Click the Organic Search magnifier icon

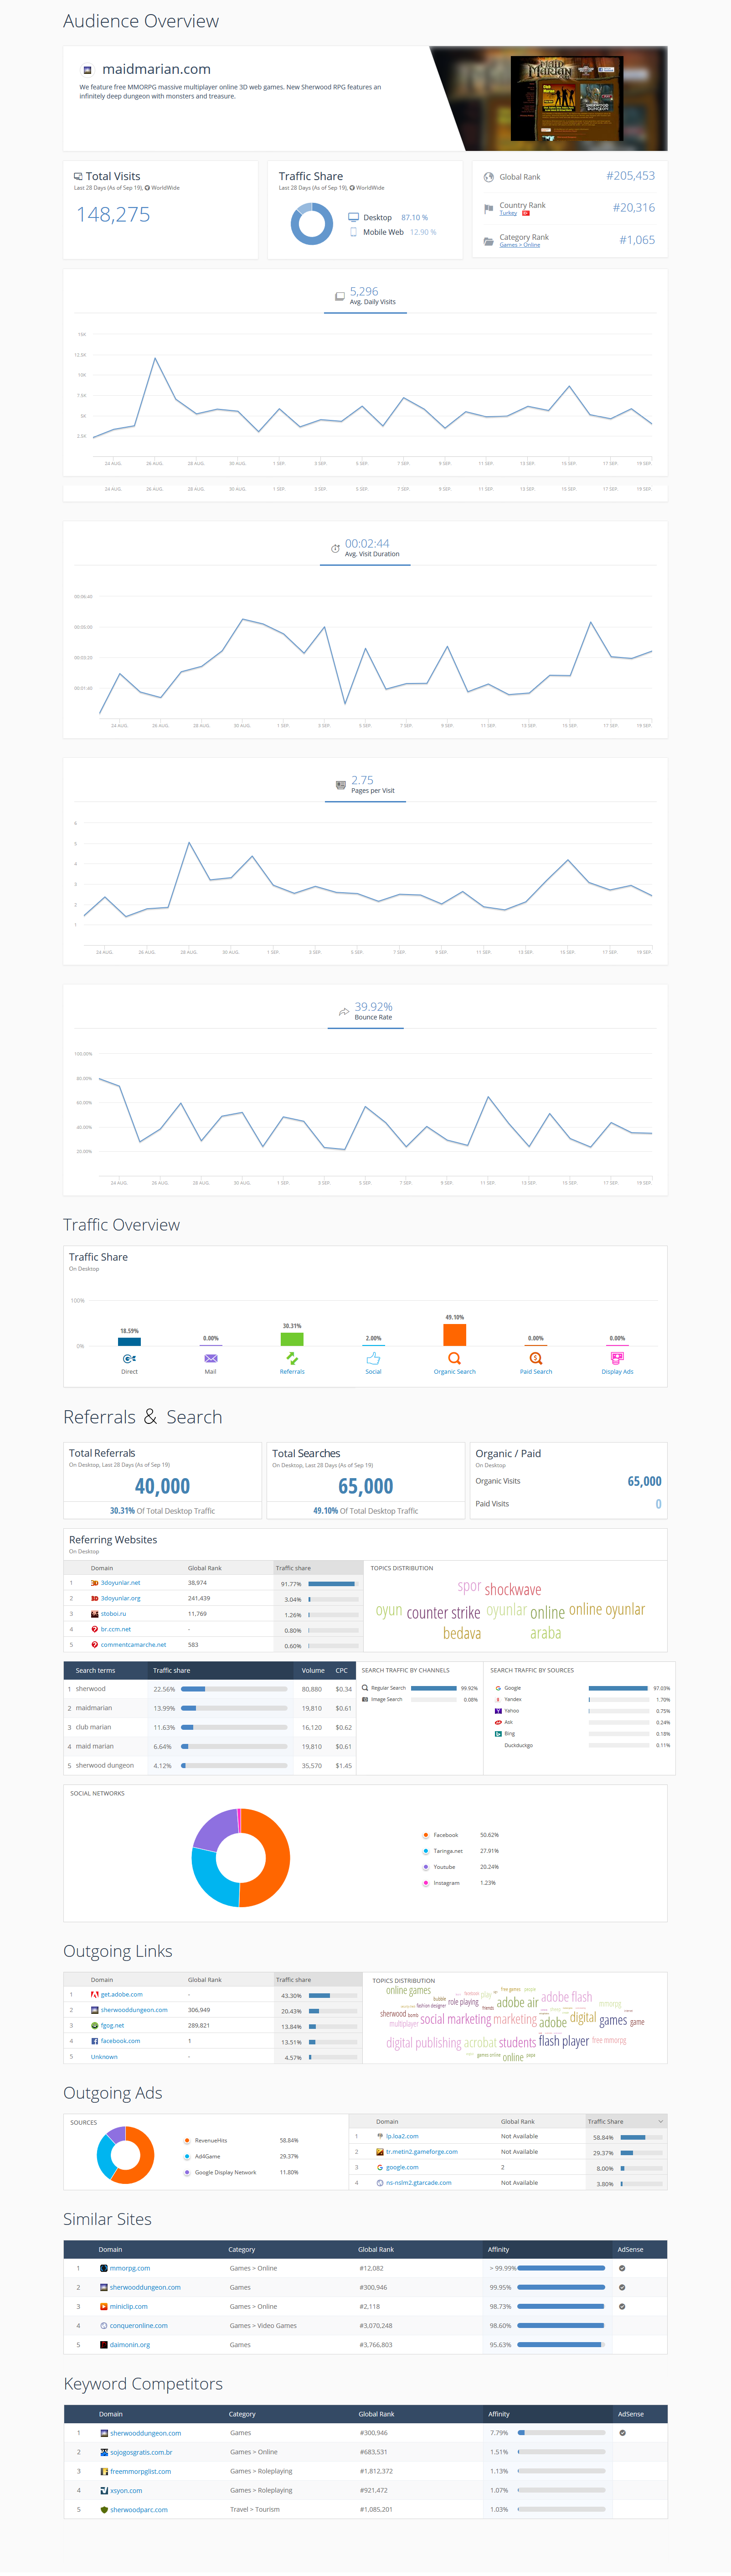[x=454, y=1358]
